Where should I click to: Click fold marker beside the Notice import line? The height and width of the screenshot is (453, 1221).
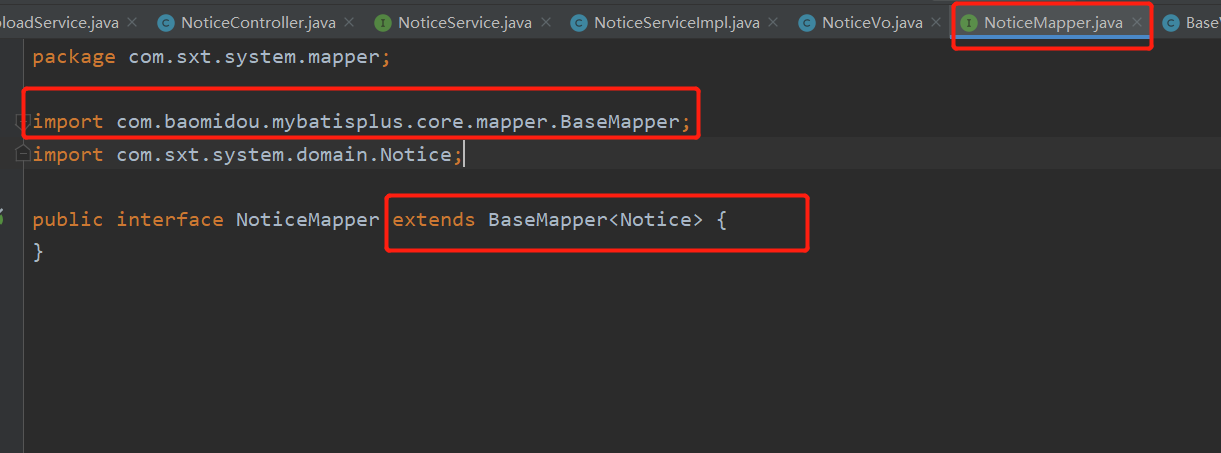pyautogui.click(x=23, y=154)
